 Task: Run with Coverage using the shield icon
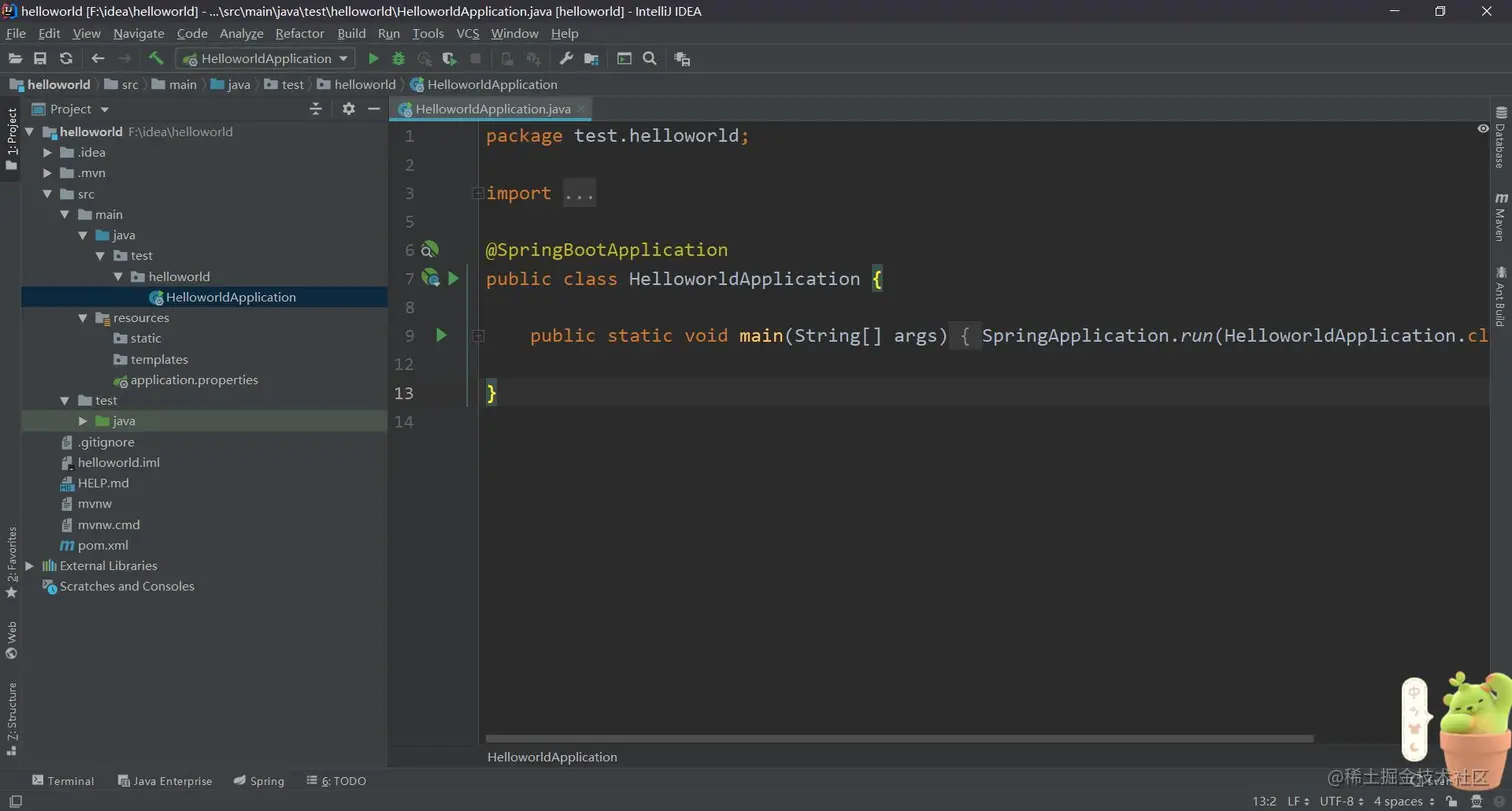449,58
